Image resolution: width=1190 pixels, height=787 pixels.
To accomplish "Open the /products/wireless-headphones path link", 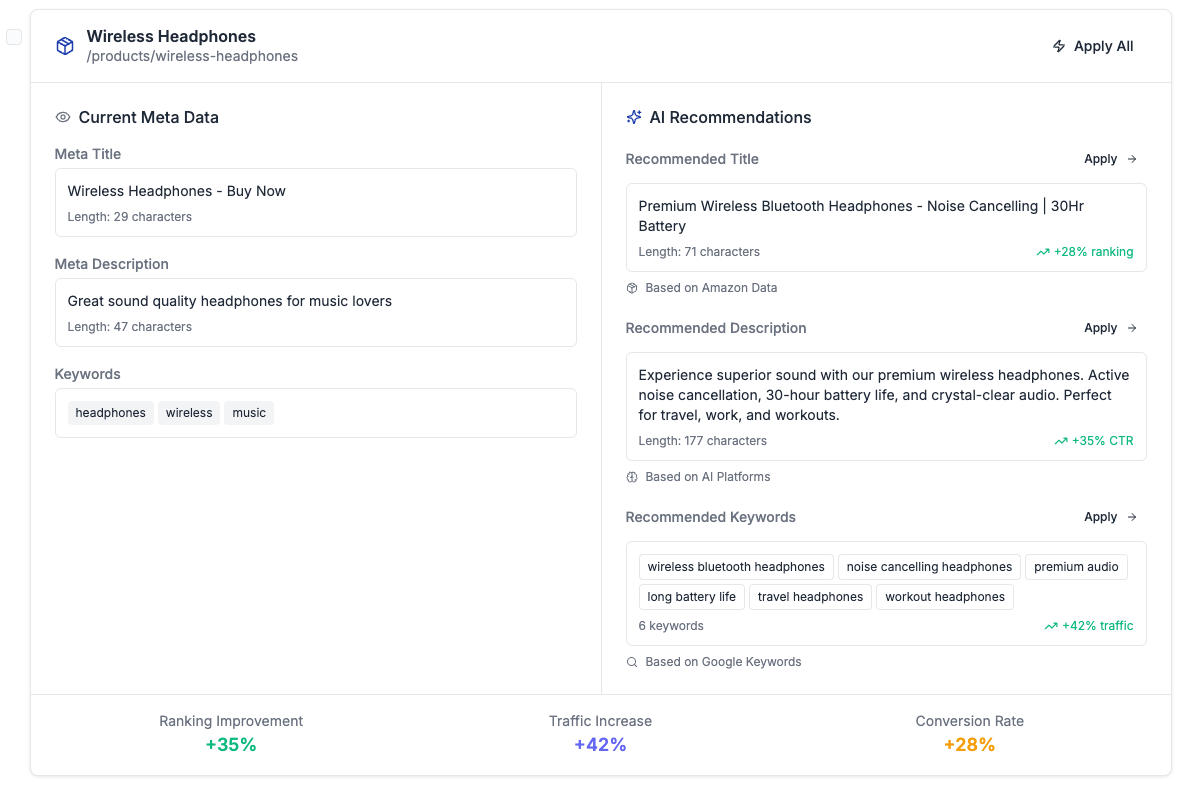I will point(192,57).
